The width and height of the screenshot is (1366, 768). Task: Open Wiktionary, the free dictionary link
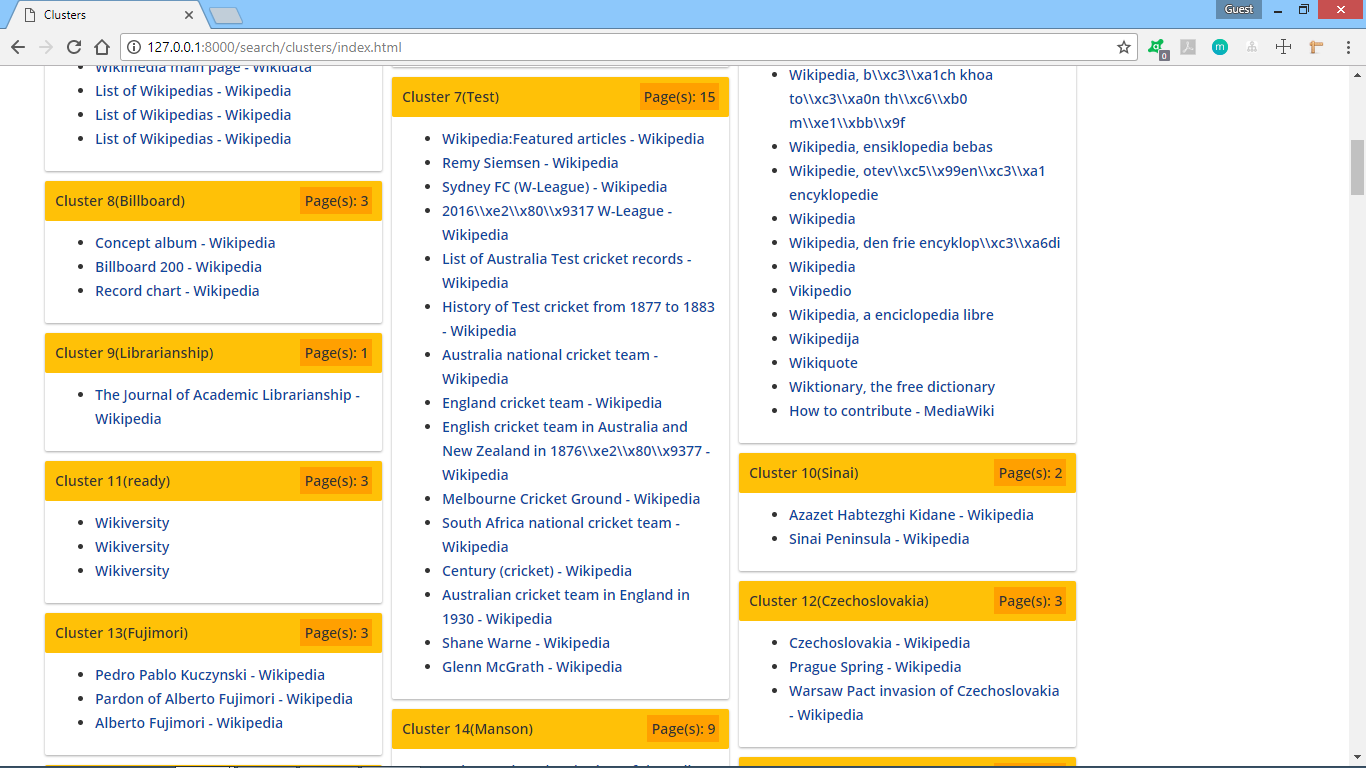(x=892, y=387)
